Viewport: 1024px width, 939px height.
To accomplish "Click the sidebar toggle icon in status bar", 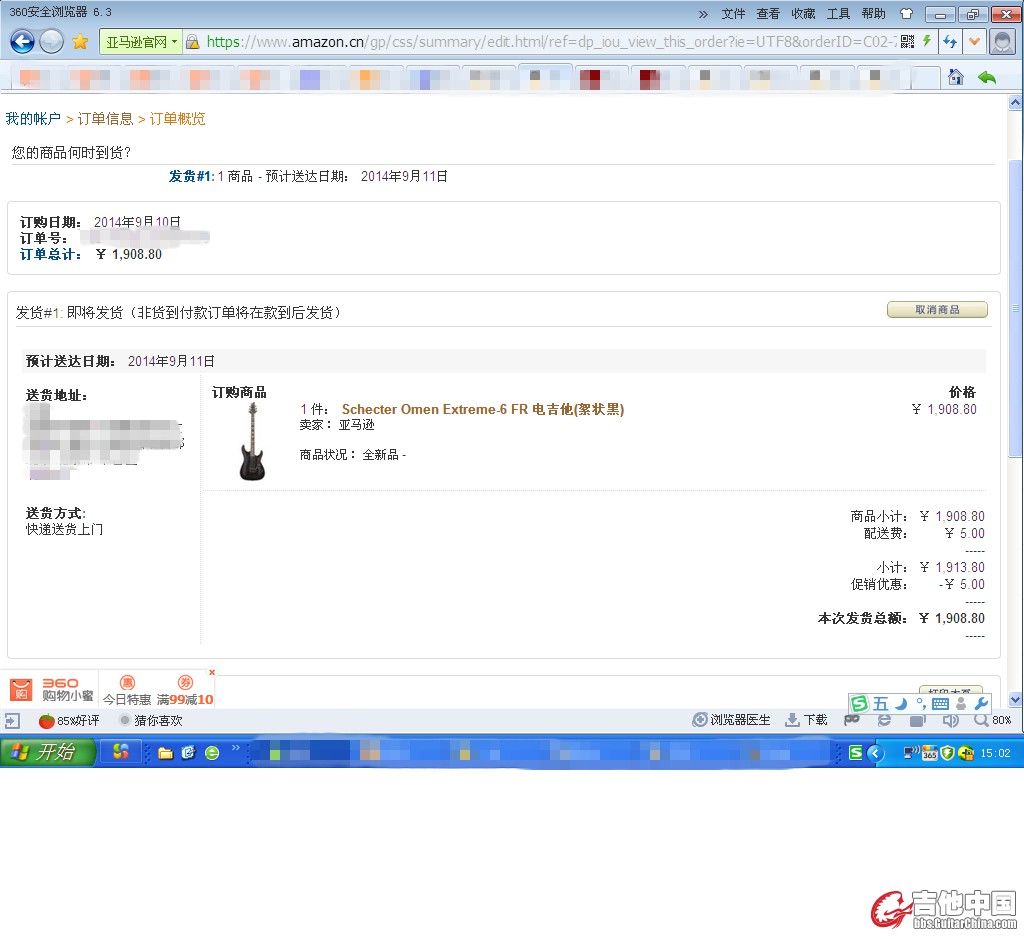I will pos(12,721).
